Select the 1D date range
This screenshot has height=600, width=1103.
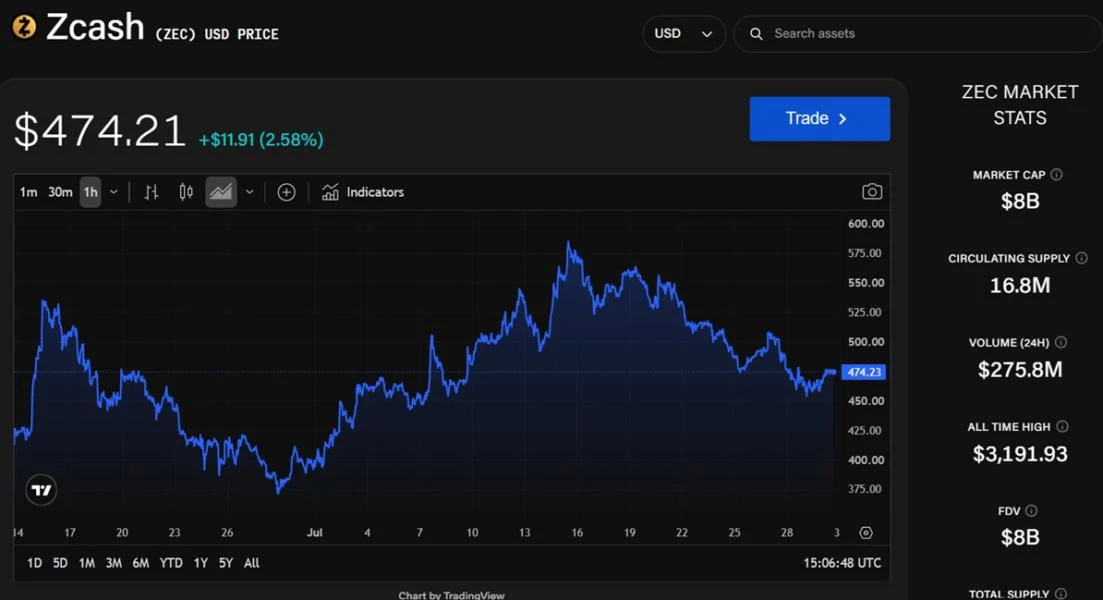tap(34, 563)
